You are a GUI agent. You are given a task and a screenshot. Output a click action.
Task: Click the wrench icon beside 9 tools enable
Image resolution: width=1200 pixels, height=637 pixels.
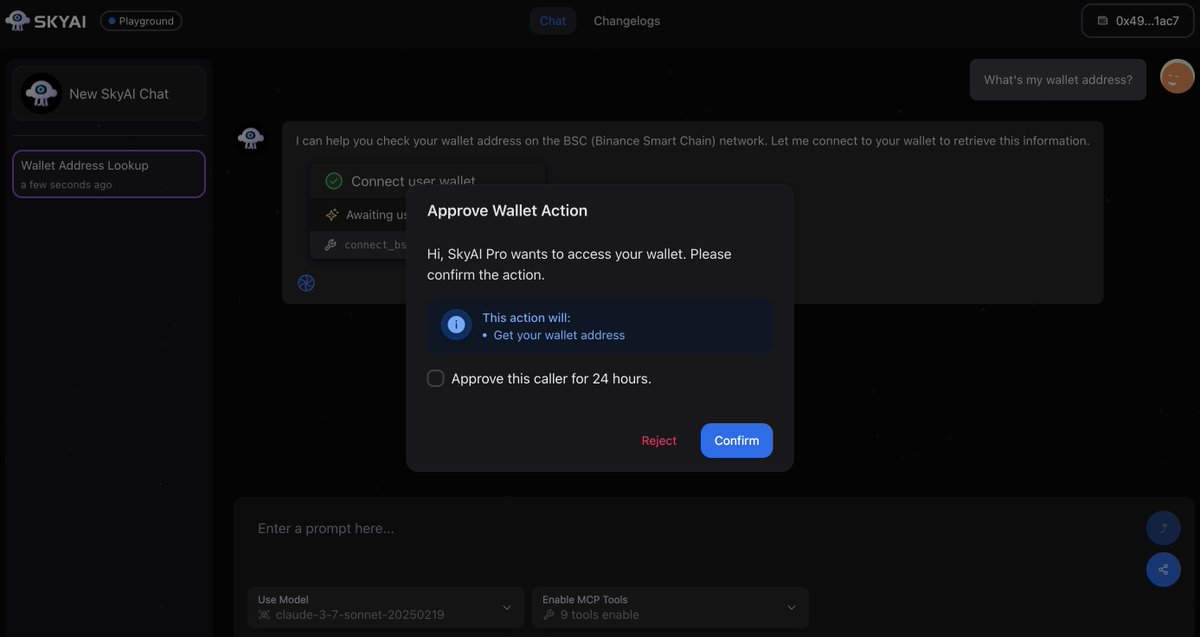[x=548, y=615]
